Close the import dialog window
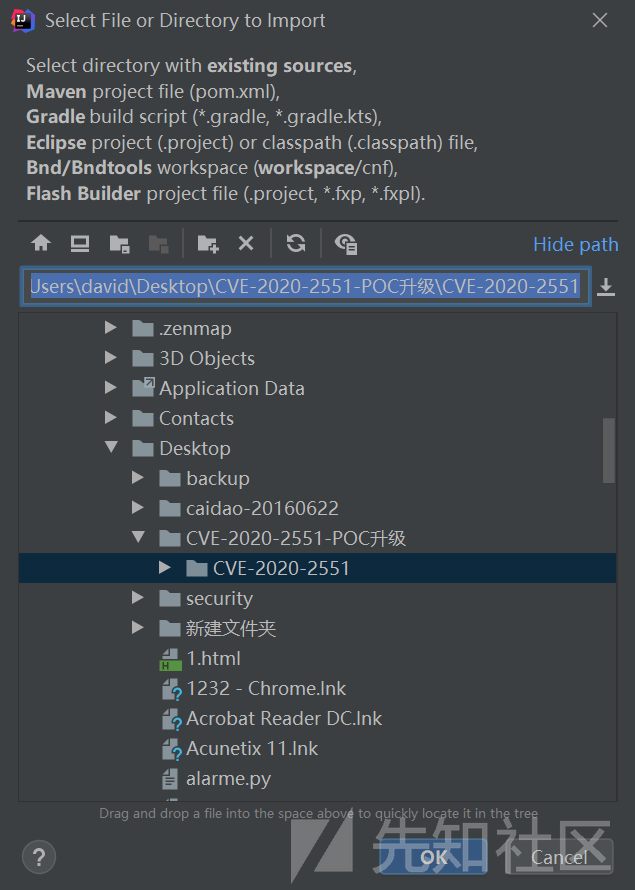This screenshot has height=890, width=635. pos(600,20)
